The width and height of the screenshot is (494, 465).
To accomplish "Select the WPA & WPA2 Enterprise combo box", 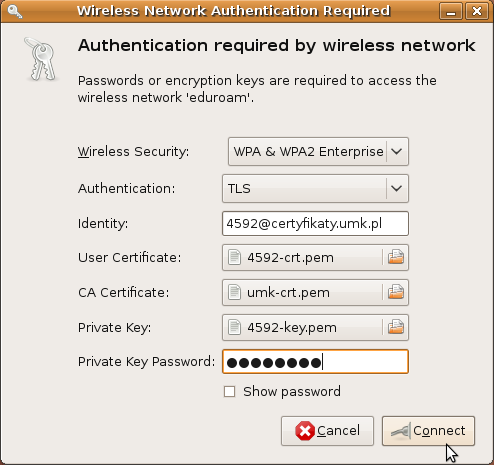I will click(318, 152).
